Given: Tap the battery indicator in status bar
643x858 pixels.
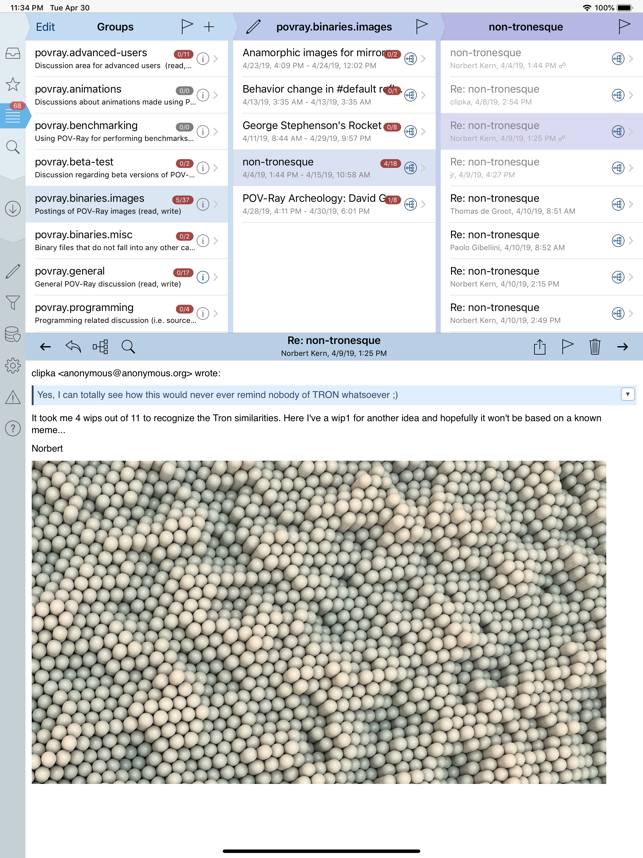Looking at the screenshot, I should pos(624,8).
